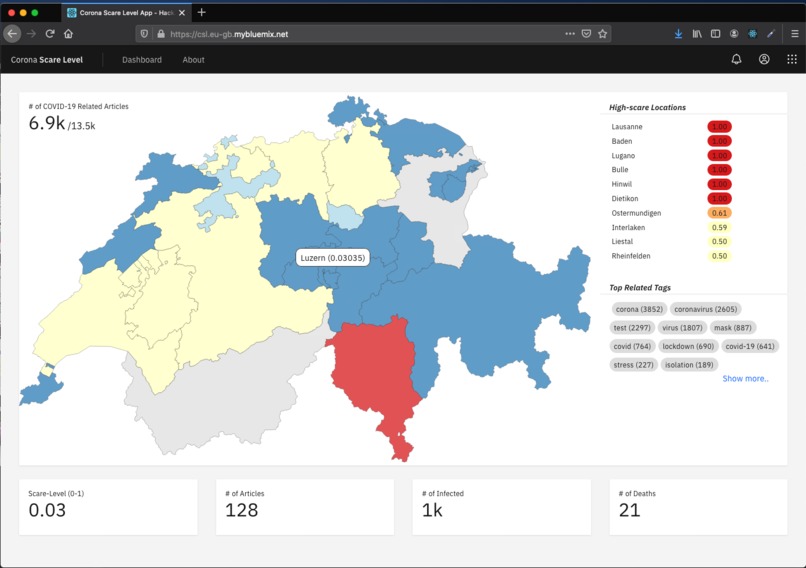The width and height of the screenshot is (806, 568).
Task: Click the browser back arrow button
Action: [12, 34]
